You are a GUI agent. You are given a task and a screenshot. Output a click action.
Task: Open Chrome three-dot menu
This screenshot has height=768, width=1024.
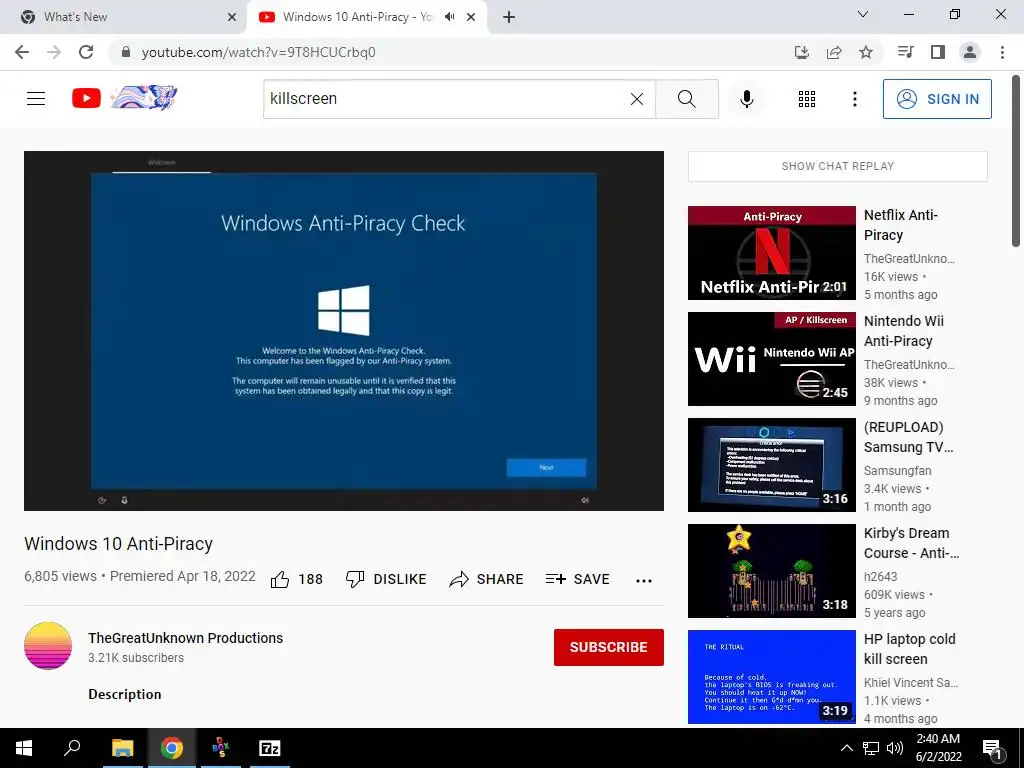pyautogui.click(x=1002, y=52)
